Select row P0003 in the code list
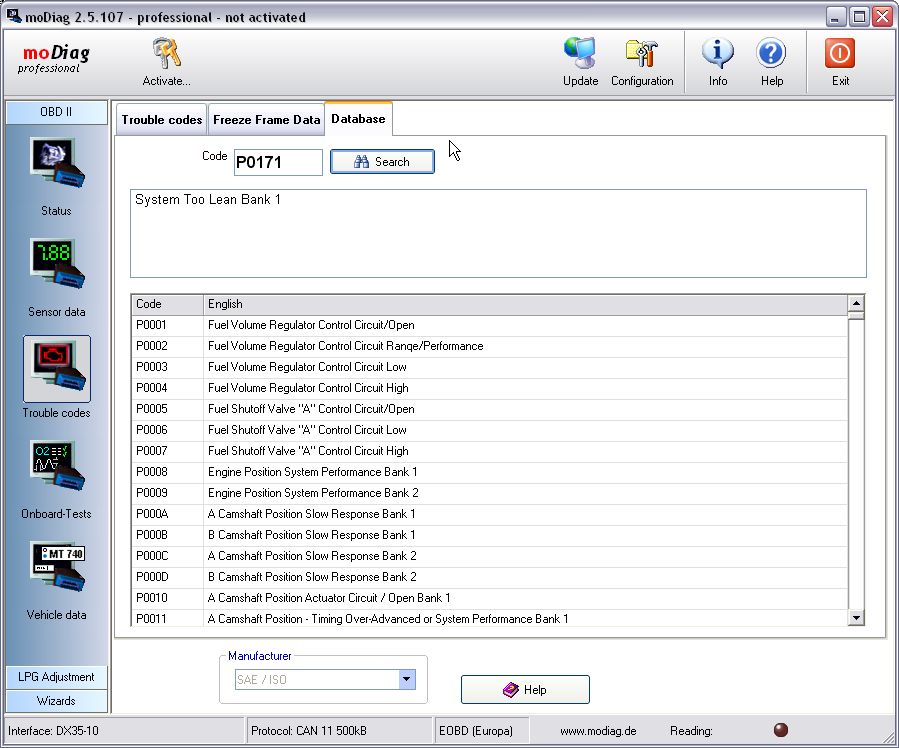899x748 pixels. (x=490, y=367)
